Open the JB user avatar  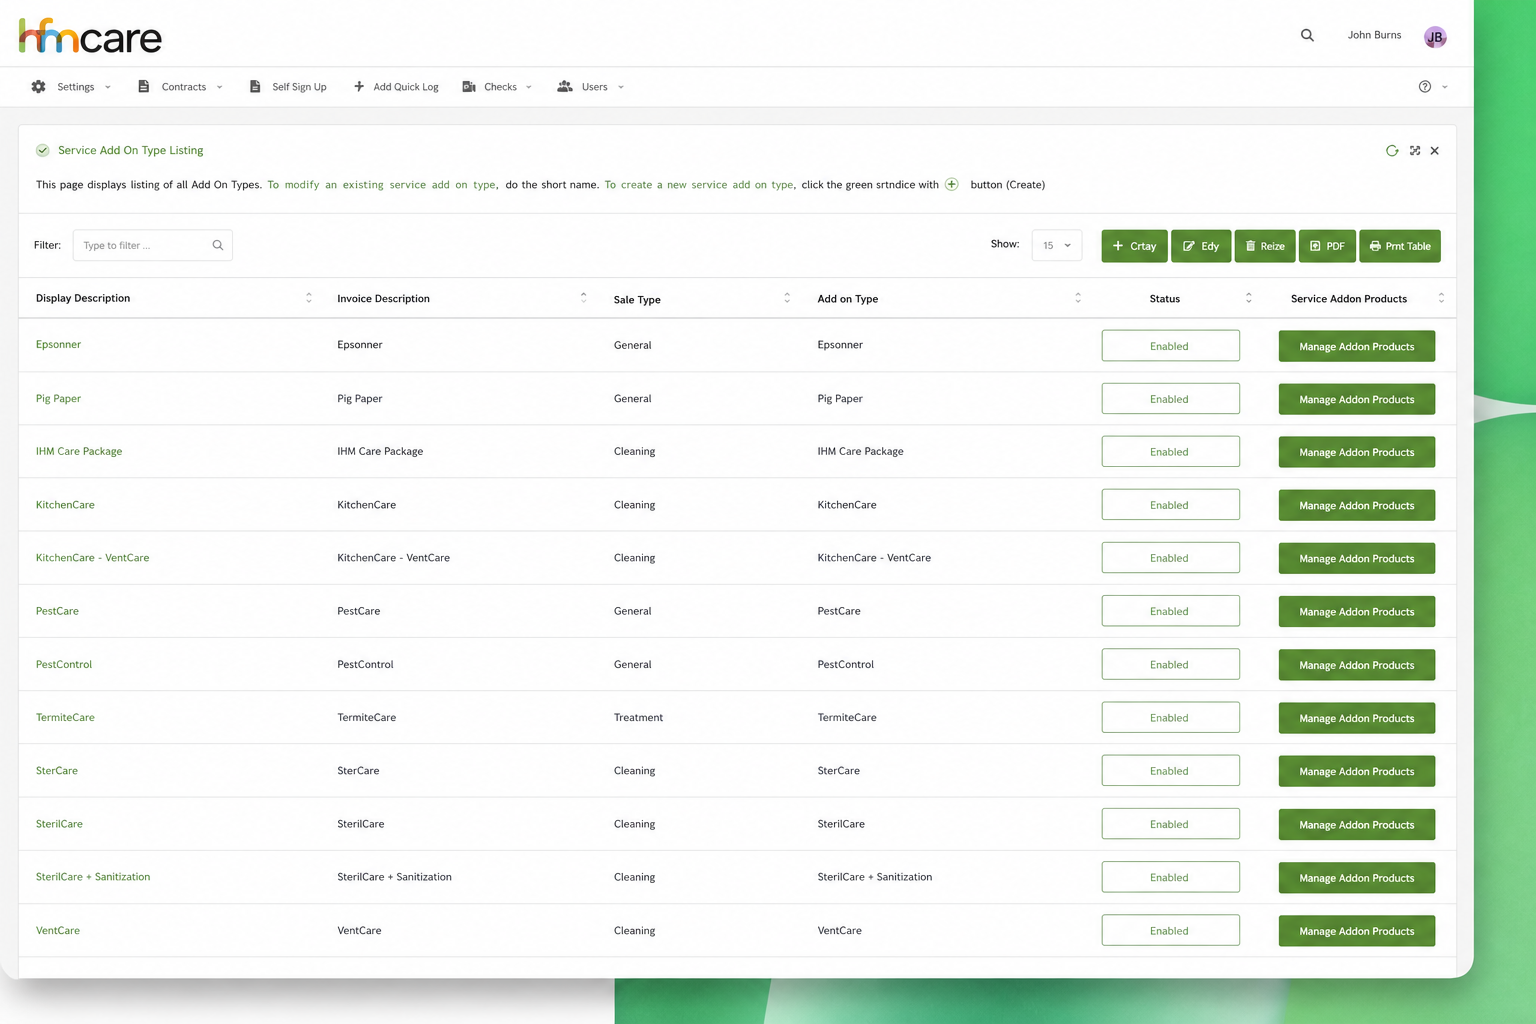(1435, 37)
